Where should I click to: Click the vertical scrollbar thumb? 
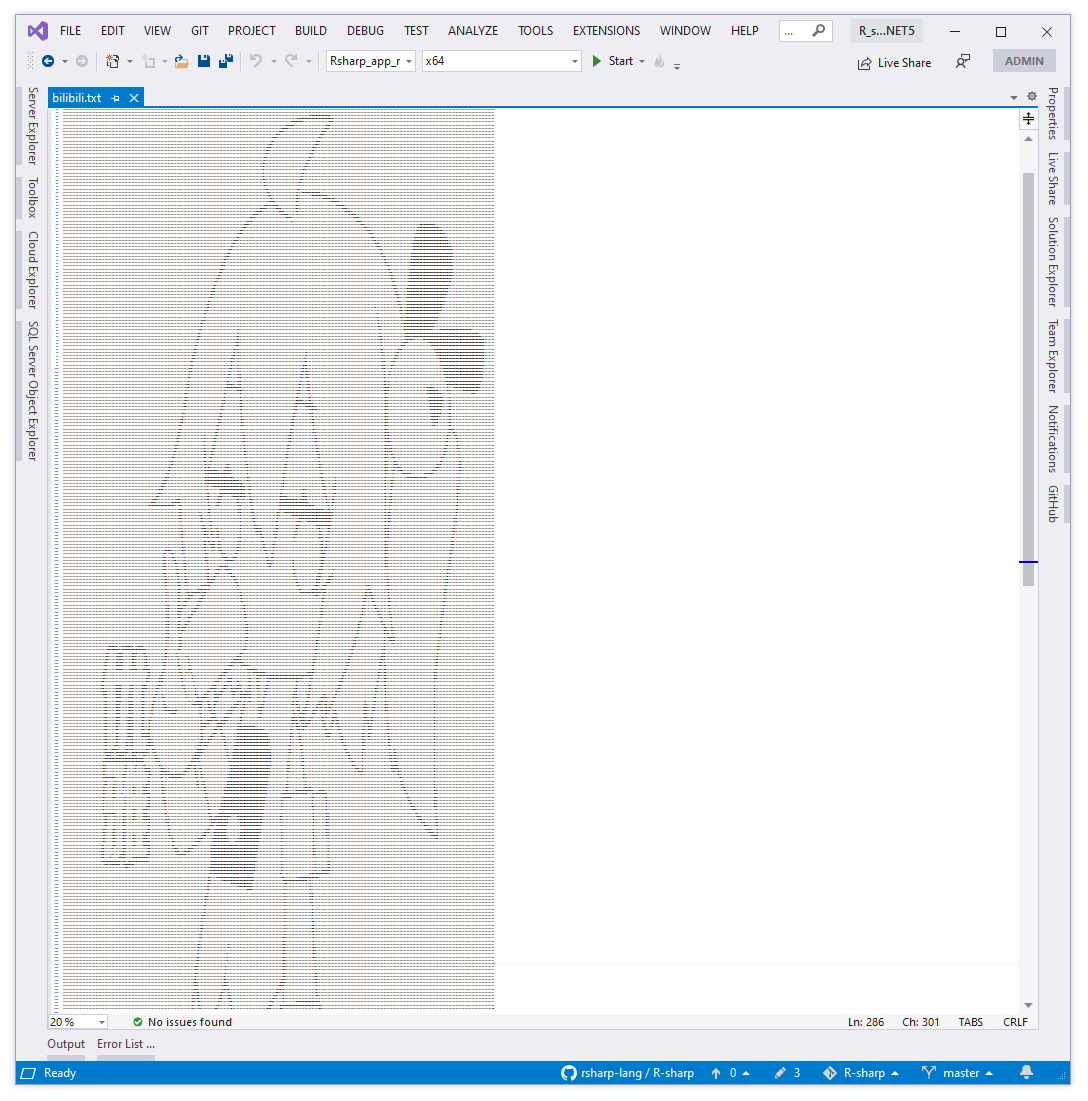point(1028,370)
